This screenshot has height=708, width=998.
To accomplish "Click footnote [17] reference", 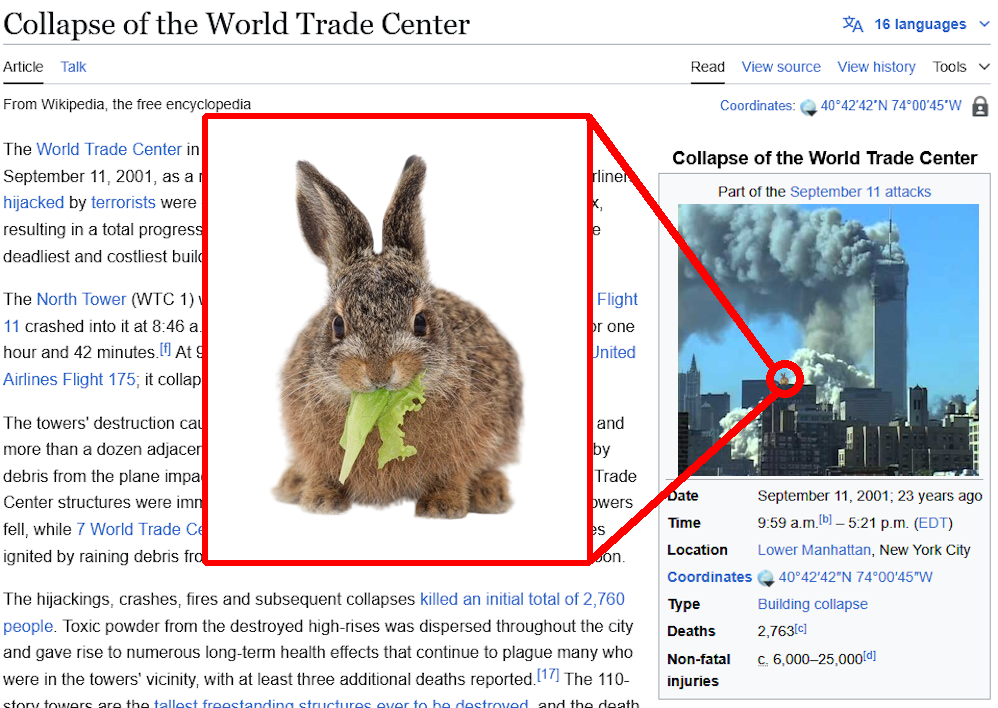I will [548, 674].
